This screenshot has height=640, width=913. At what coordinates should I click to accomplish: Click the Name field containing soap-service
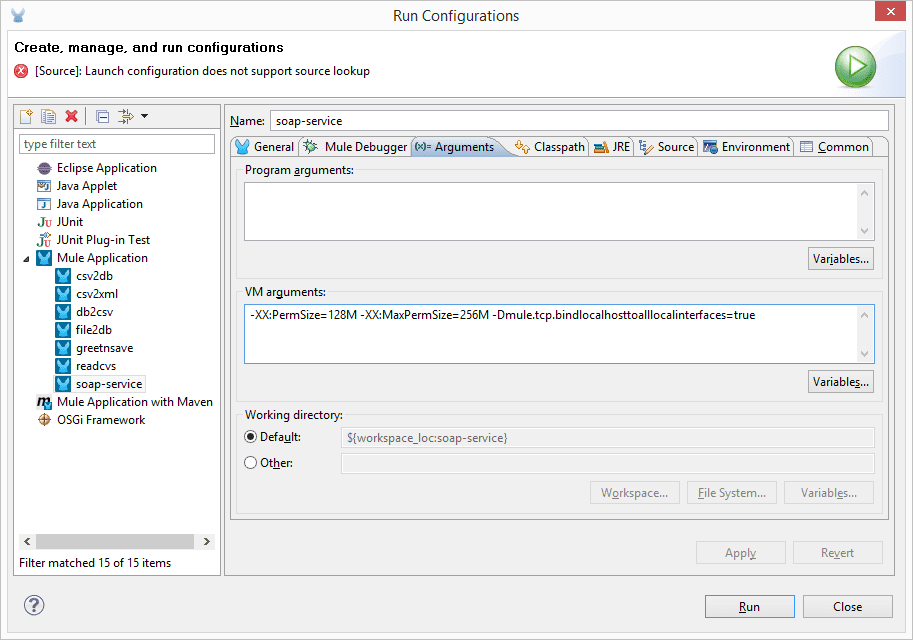pyautogui.click(x=579, y=121)
